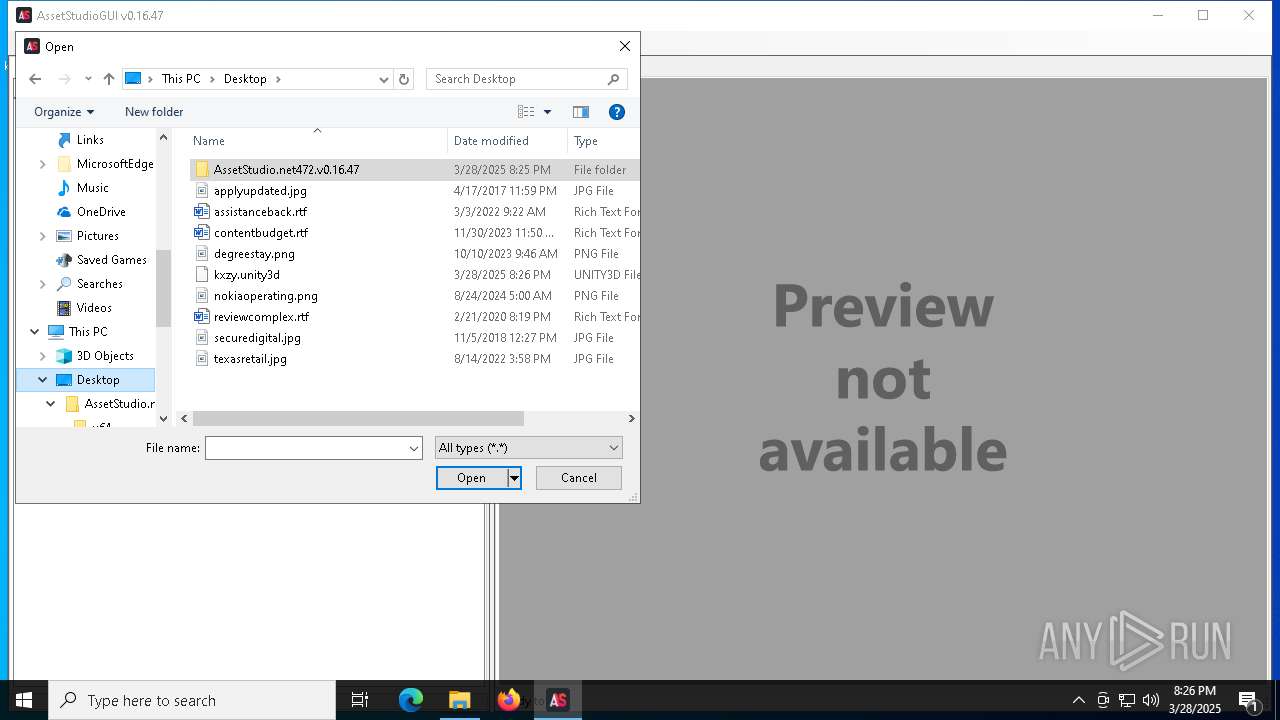The width and height of the screenshot is (1280, 720).
Task: Click the Cancel button
Action: pyautogui.click(x=579, y=478)
